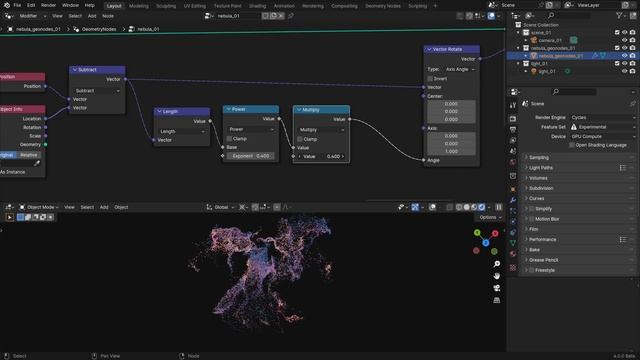Image resolution: width=640 pixels, height=360 pixels.
Task: Expand the Sampling panel
Action: [x=578, y=157]
